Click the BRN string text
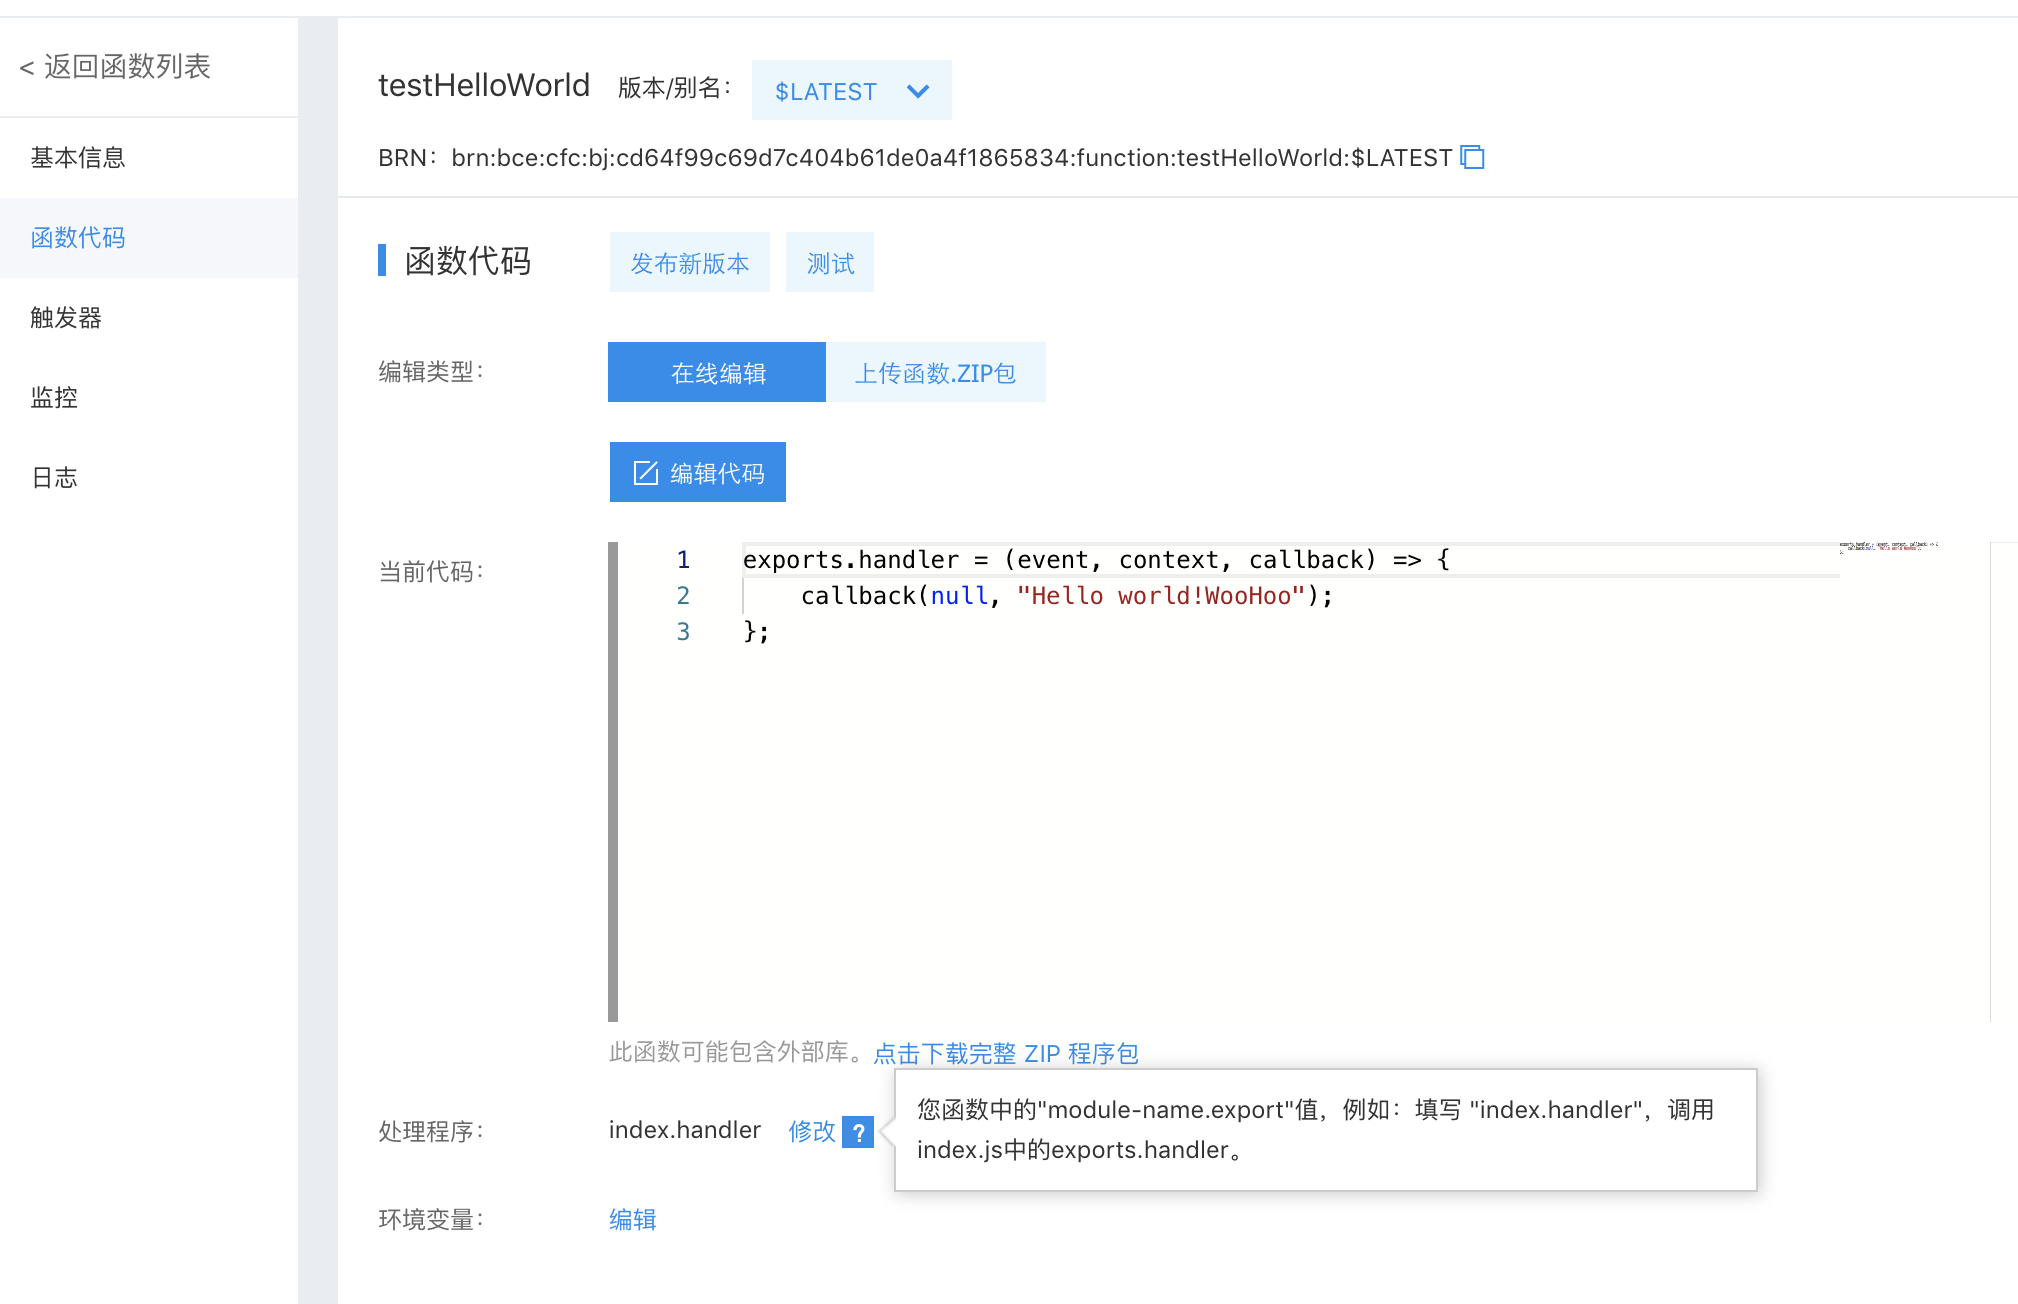Image resolution: width=2018 pixels, height=1304 pixels. [951, 158]
